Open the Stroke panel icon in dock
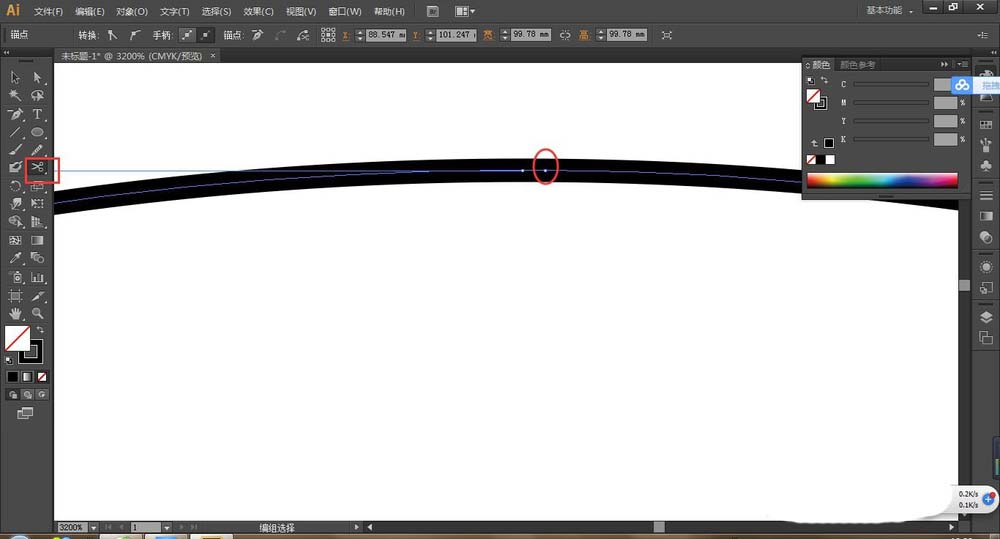The height and width of the screenshot is (539, 1000). pos(986,195)
